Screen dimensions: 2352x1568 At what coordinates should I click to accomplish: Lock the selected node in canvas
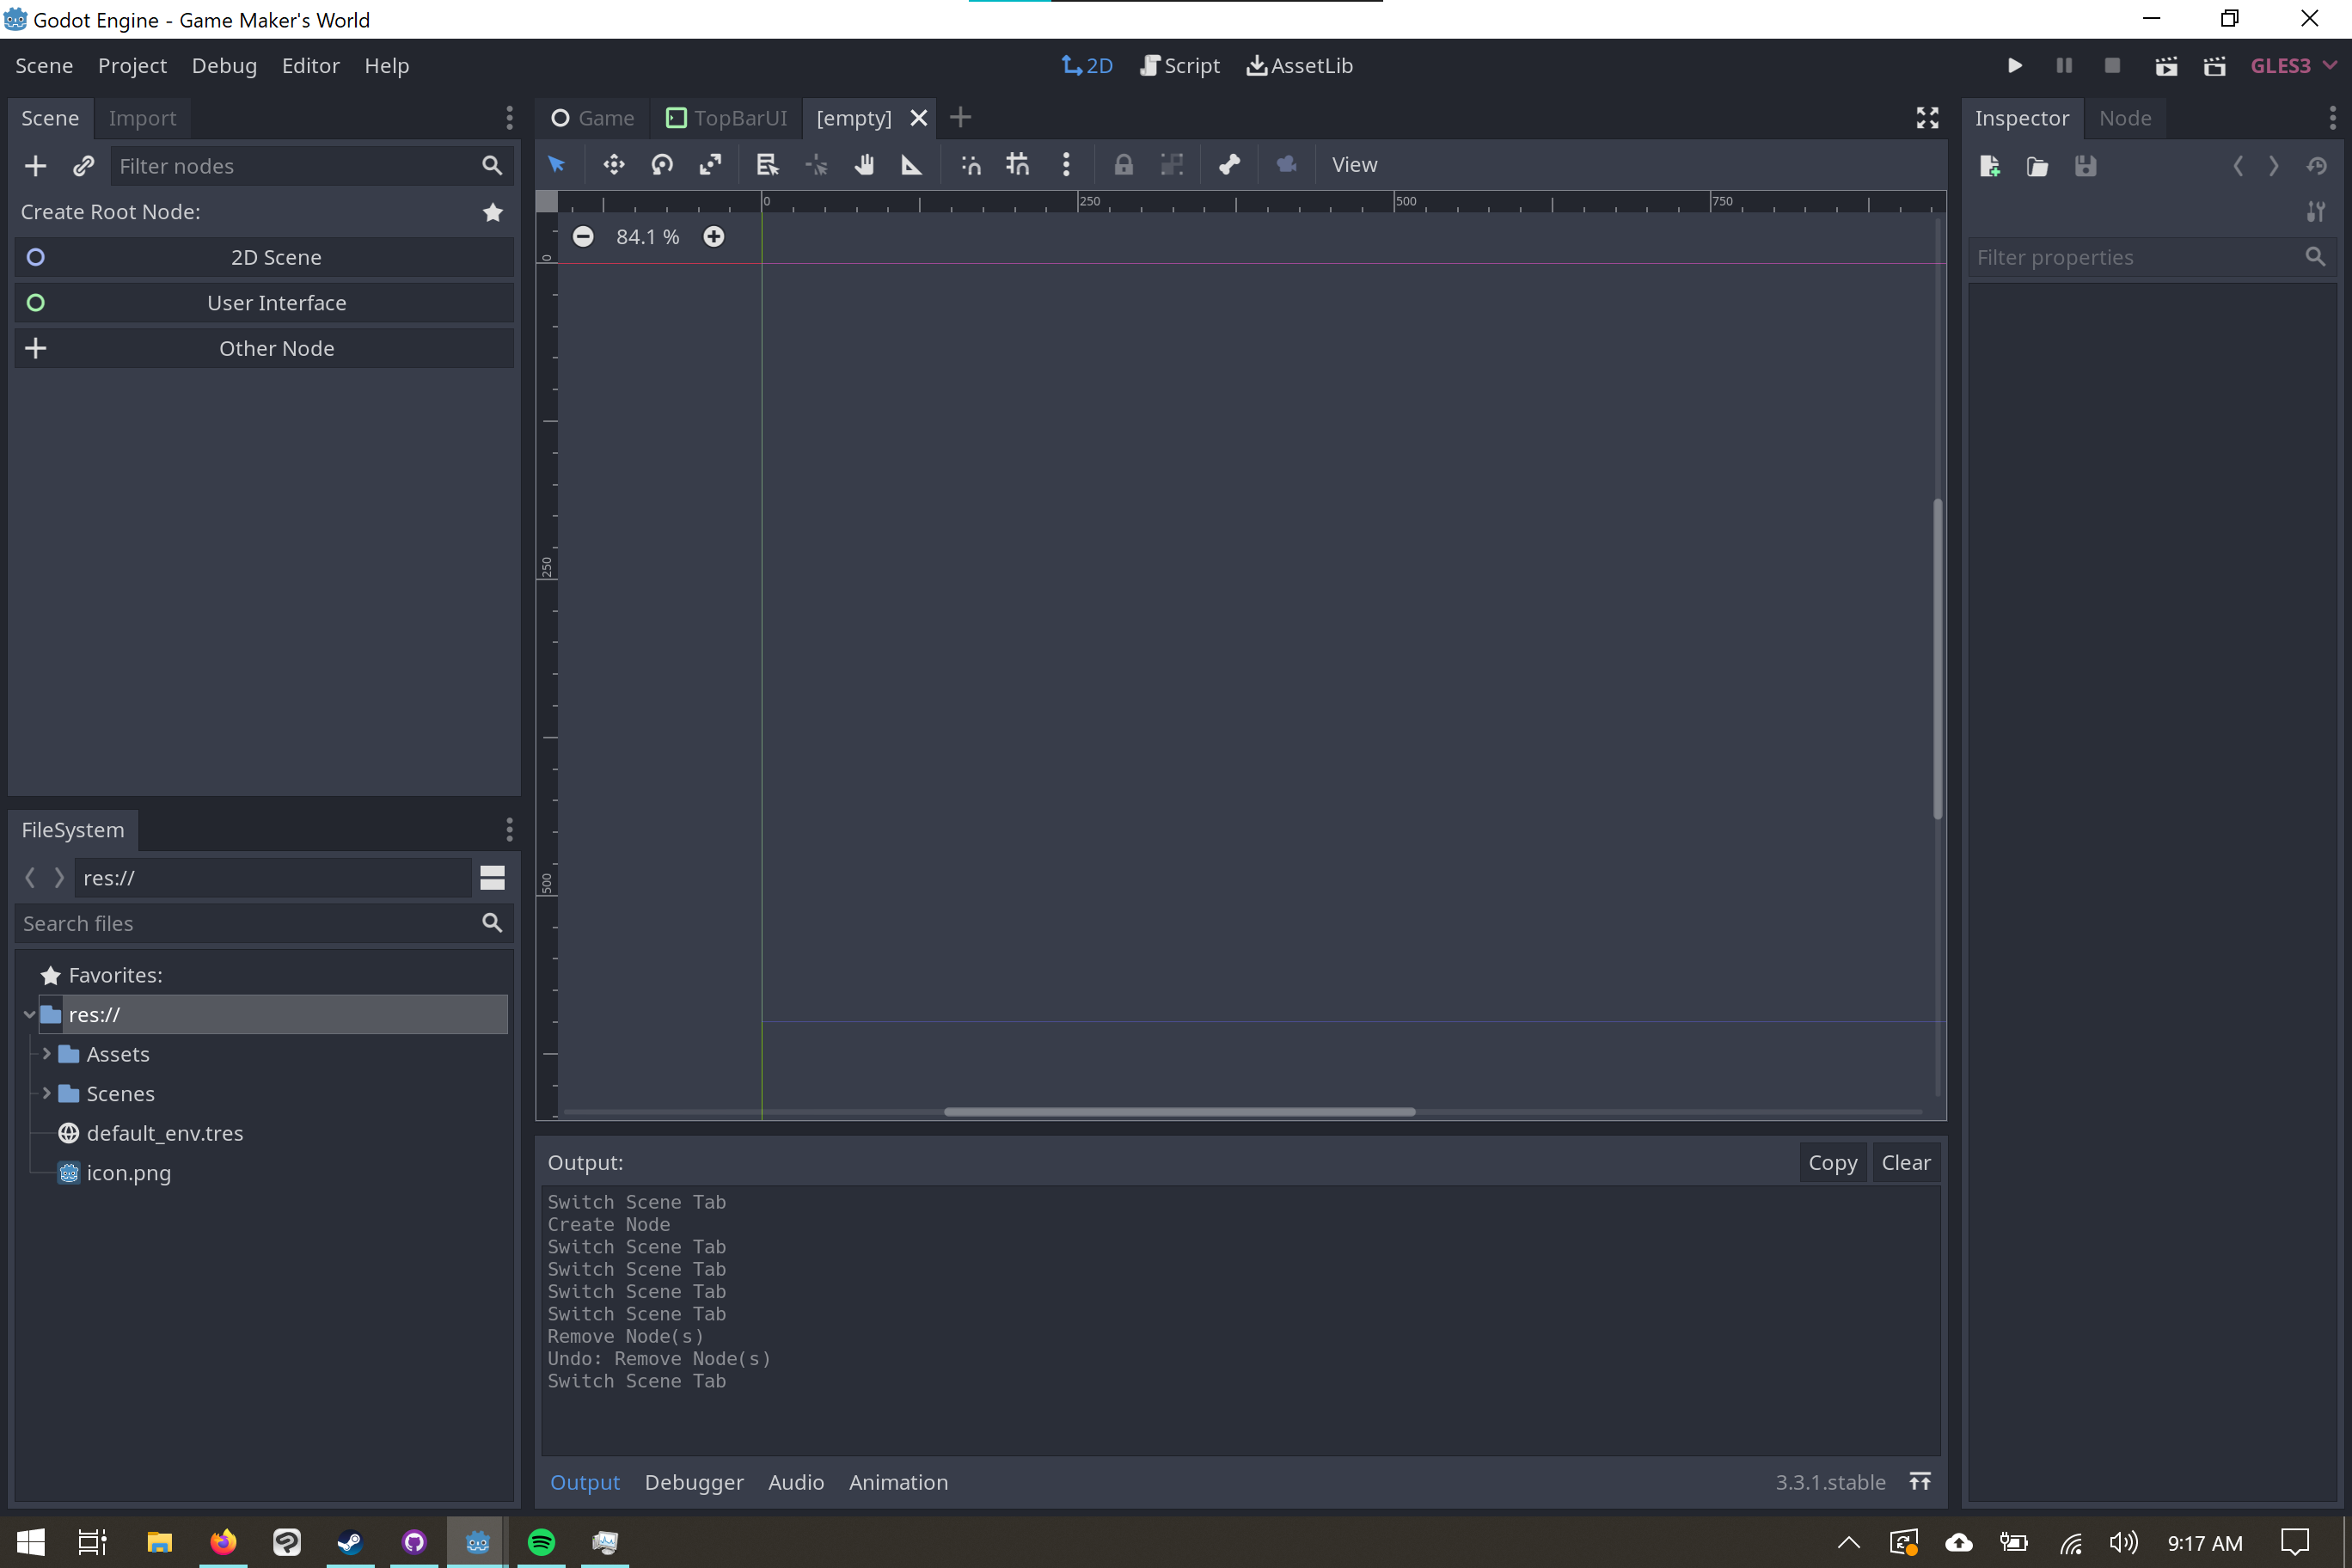[1123, 164]
